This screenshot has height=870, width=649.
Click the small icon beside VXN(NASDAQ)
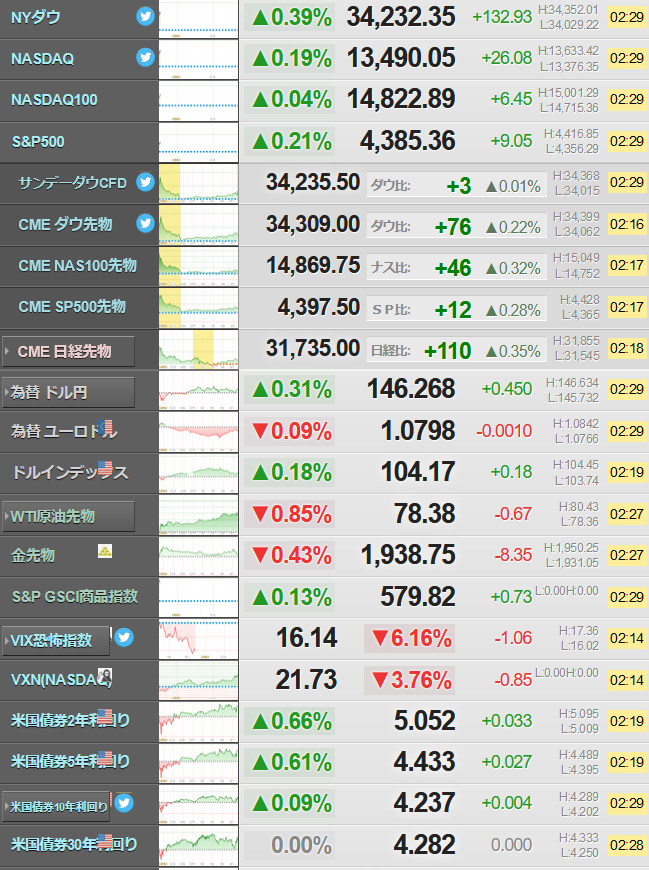click(105, 675)
